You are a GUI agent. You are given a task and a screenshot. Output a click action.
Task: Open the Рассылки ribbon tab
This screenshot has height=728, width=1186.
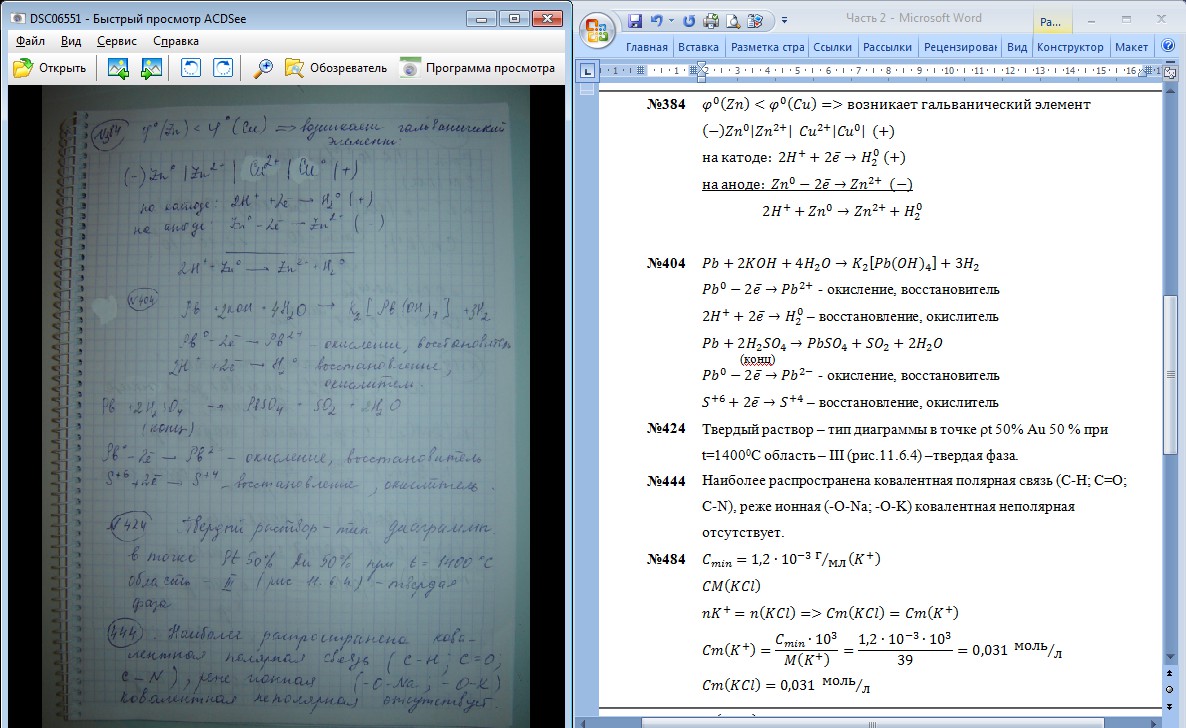[x=887, y=47]
